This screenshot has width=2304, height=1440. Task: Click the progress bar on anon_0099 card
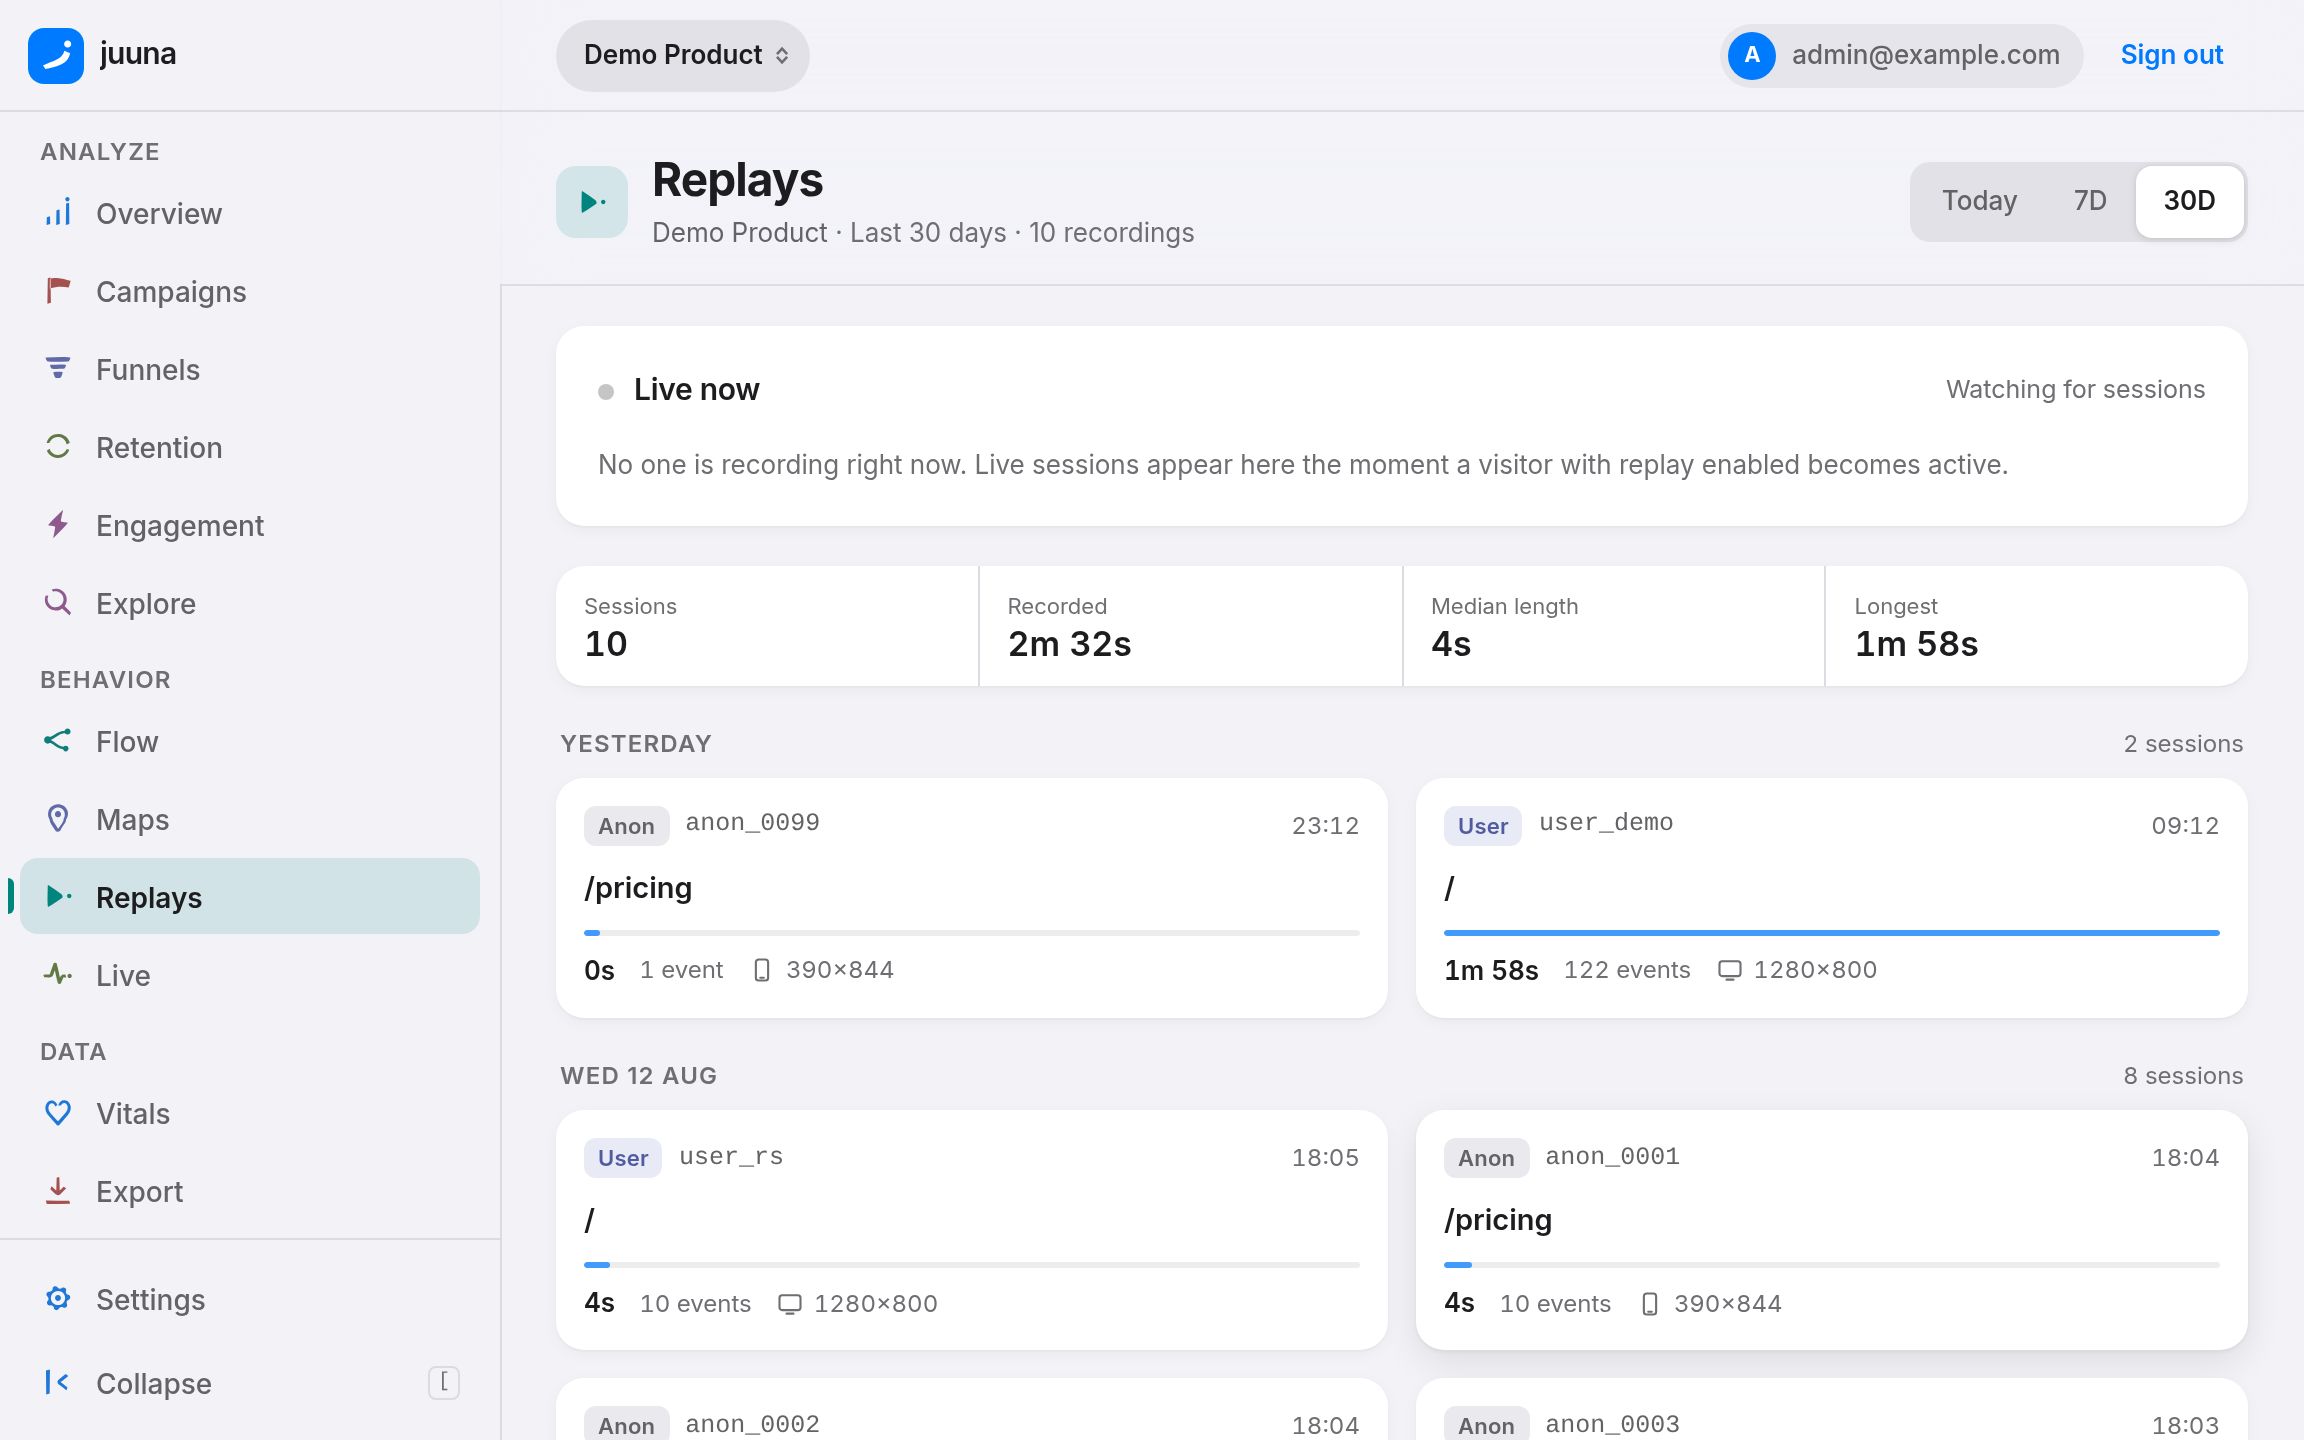[972, 933]
